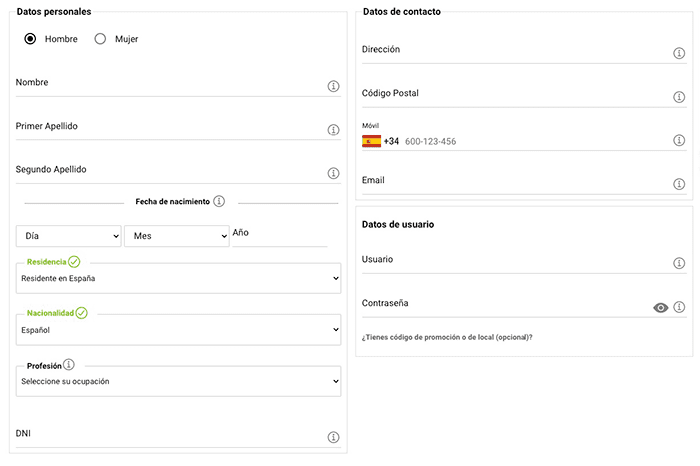Open the Seleccione su ocupación dropdown
The height and width of the screenshot is (466, 700).
pos(180,381)
